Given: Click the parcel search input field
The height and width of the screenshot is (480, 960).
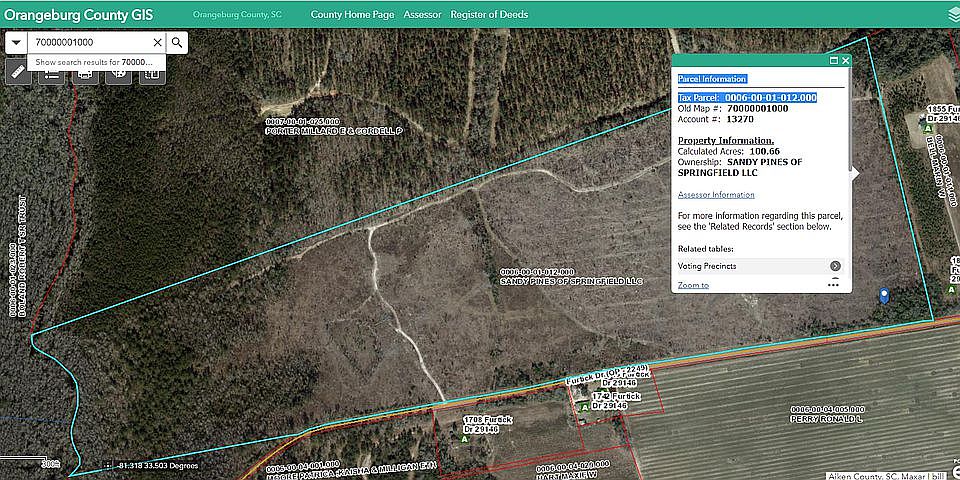Looking at the screenshot, I should point(90,42).
